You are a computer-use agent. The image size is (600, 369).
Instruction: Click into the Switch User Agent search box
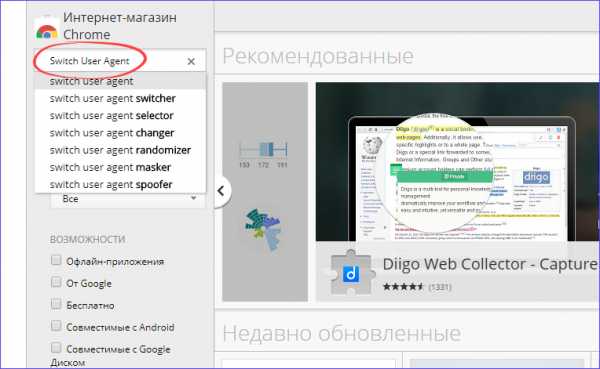coord(115,61)
